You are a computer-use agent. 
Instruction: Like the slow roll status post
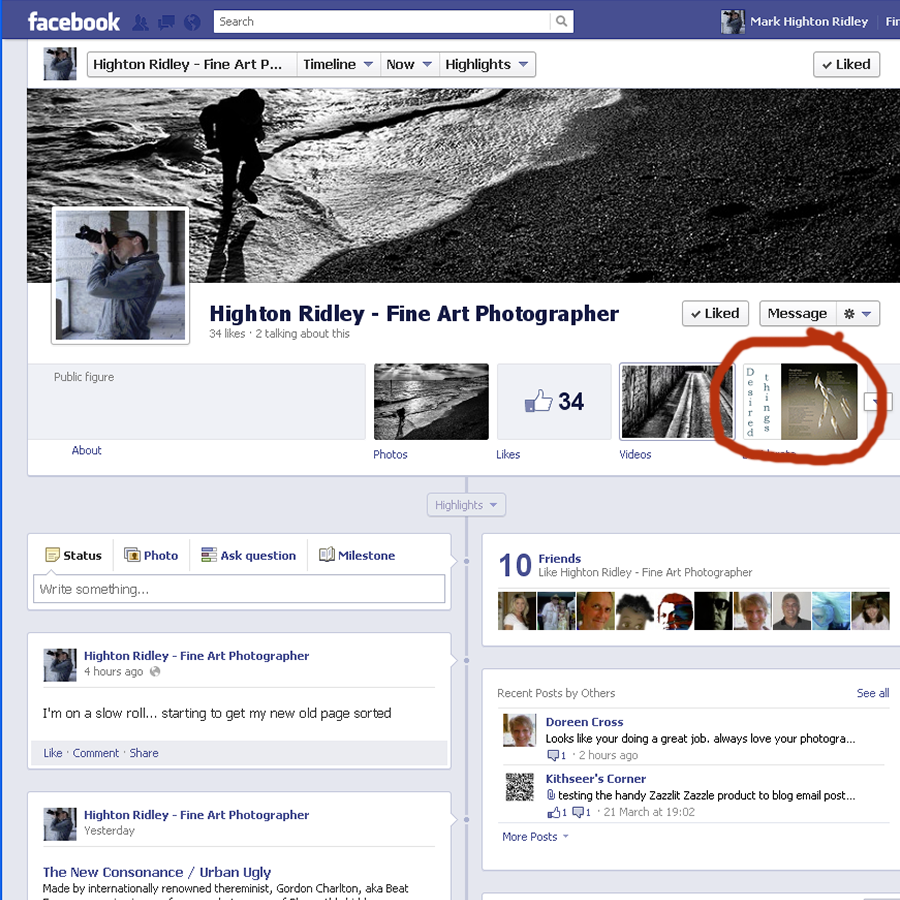[x=53, y=753]
